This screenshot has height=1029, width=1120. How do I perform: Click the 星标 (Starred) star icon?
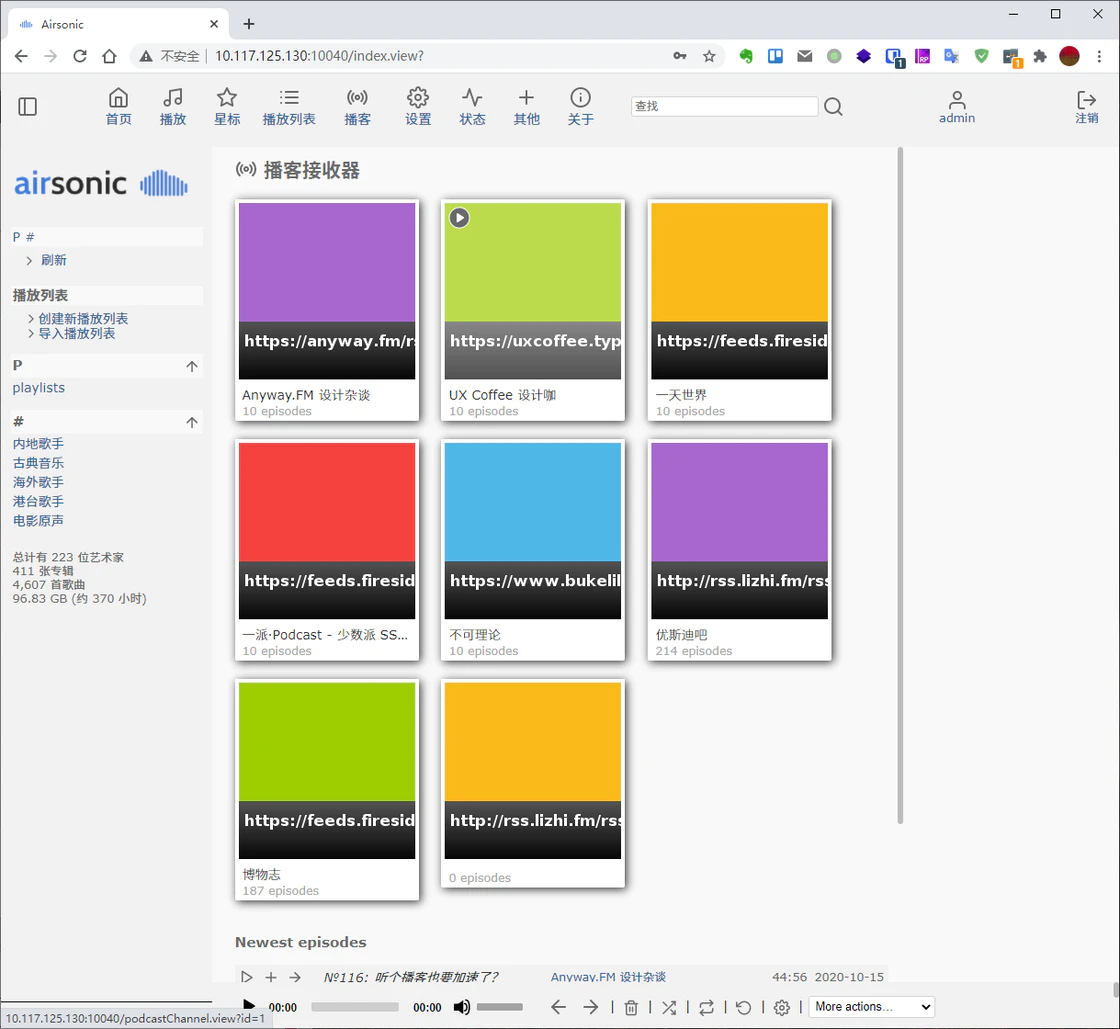[x=227, y=98]
